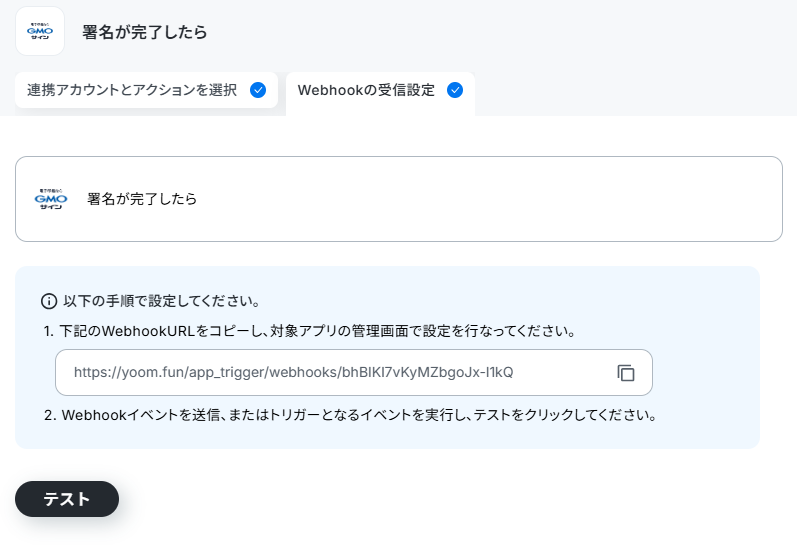Select the 署名が完了したら trigger card
The height and width of the screenshot is (545, 797).
pyautogui.click(x=398, y=199)
